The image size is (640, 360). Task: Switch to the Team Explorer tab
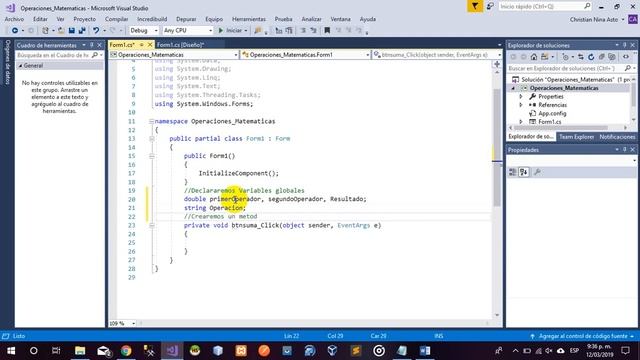tap(576, 137)
